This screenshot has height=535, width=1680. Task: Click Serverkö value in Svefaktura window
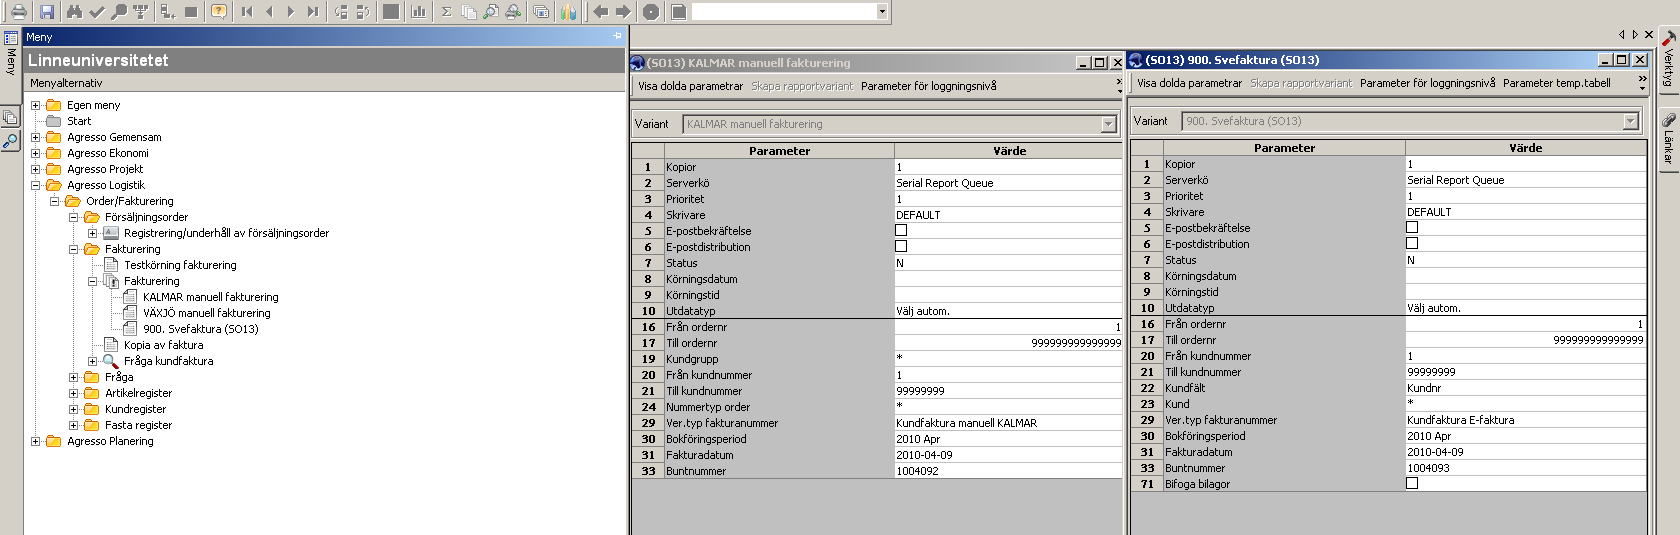(x=1525, y=180)
